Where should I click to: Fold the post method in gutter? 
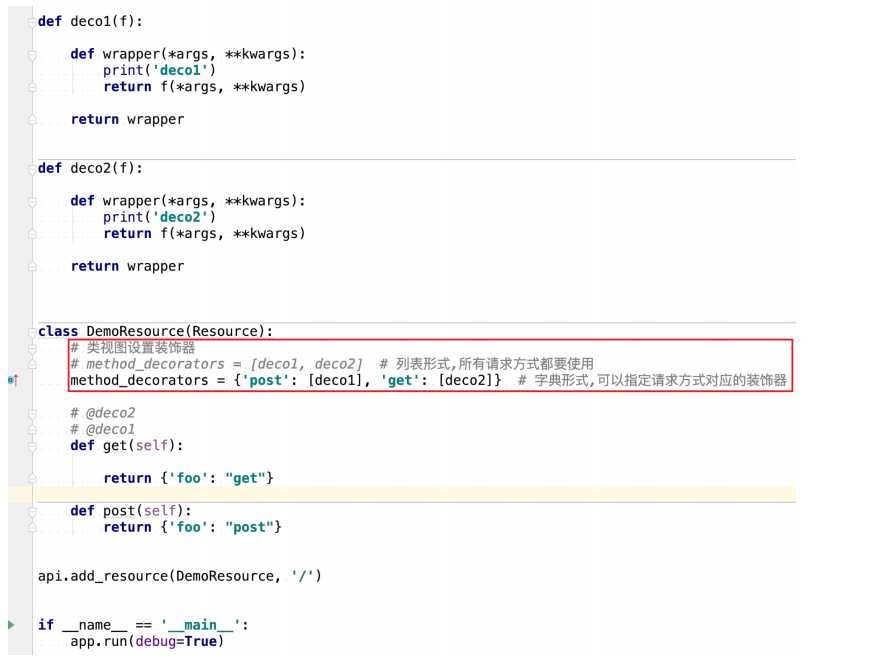point(32,511)
